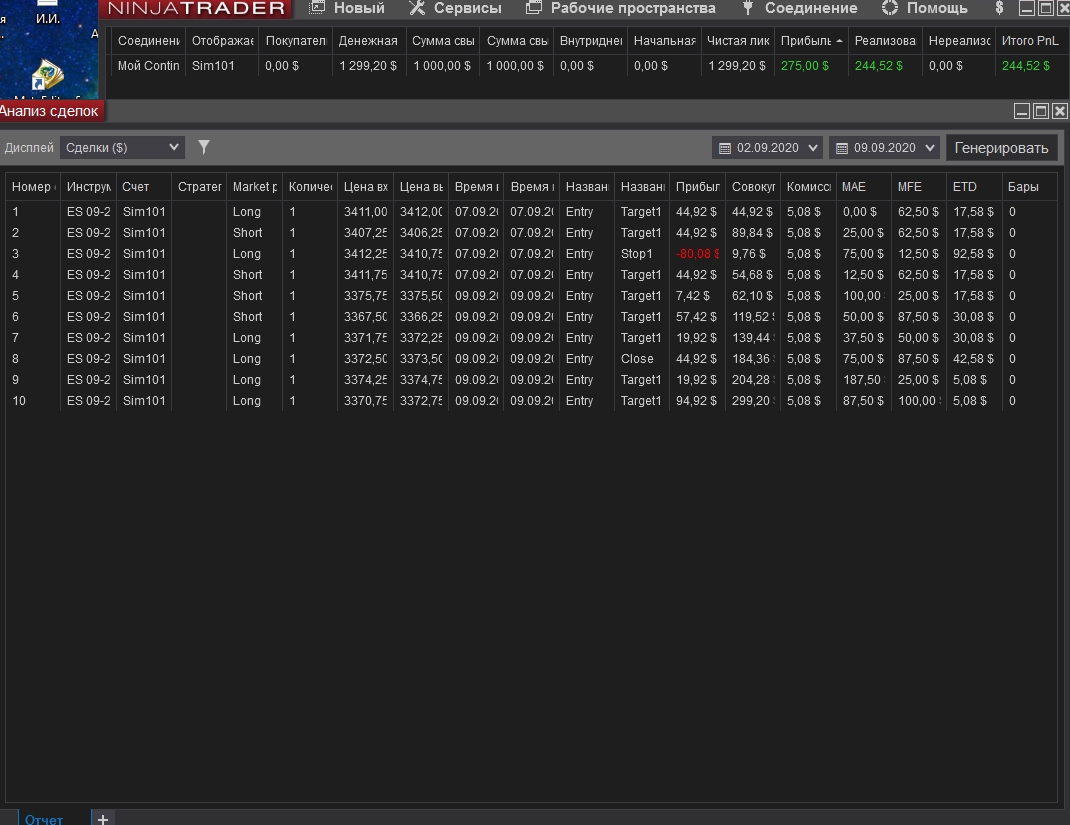Click the Market position column header
Image resolution: width=1070 pixels, height=825 pixels.
click(254, 186)
